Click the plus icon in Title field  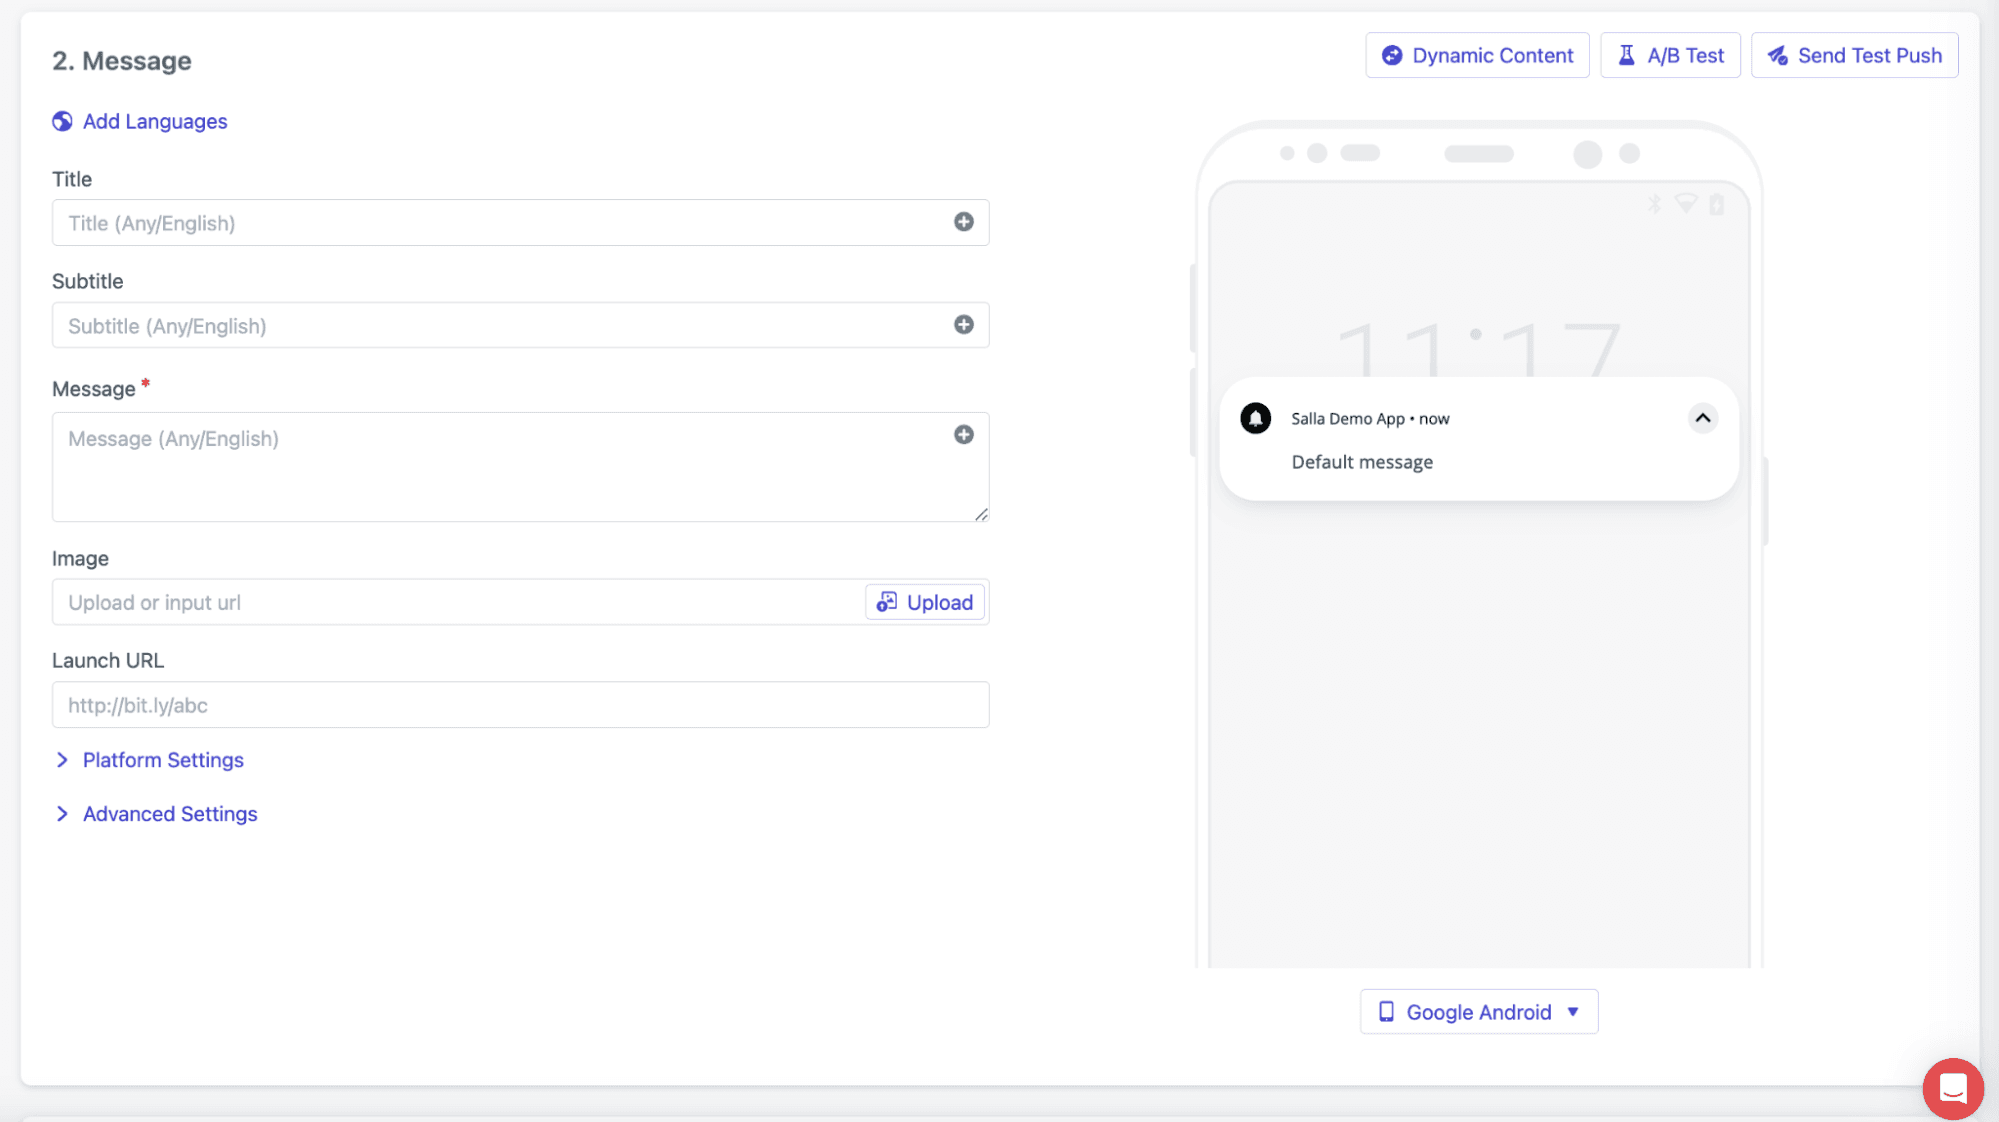click(963, 222)
